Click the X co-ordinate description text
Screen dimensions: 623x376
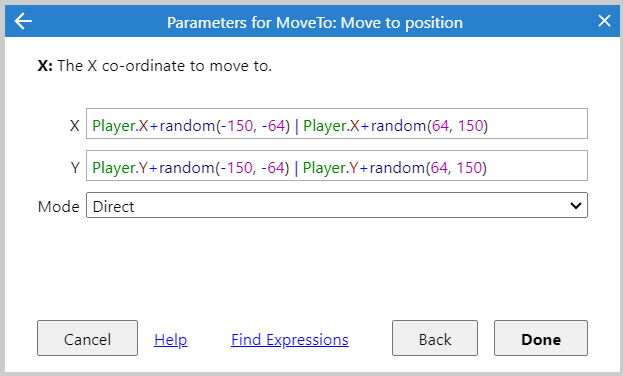[155, 66]
